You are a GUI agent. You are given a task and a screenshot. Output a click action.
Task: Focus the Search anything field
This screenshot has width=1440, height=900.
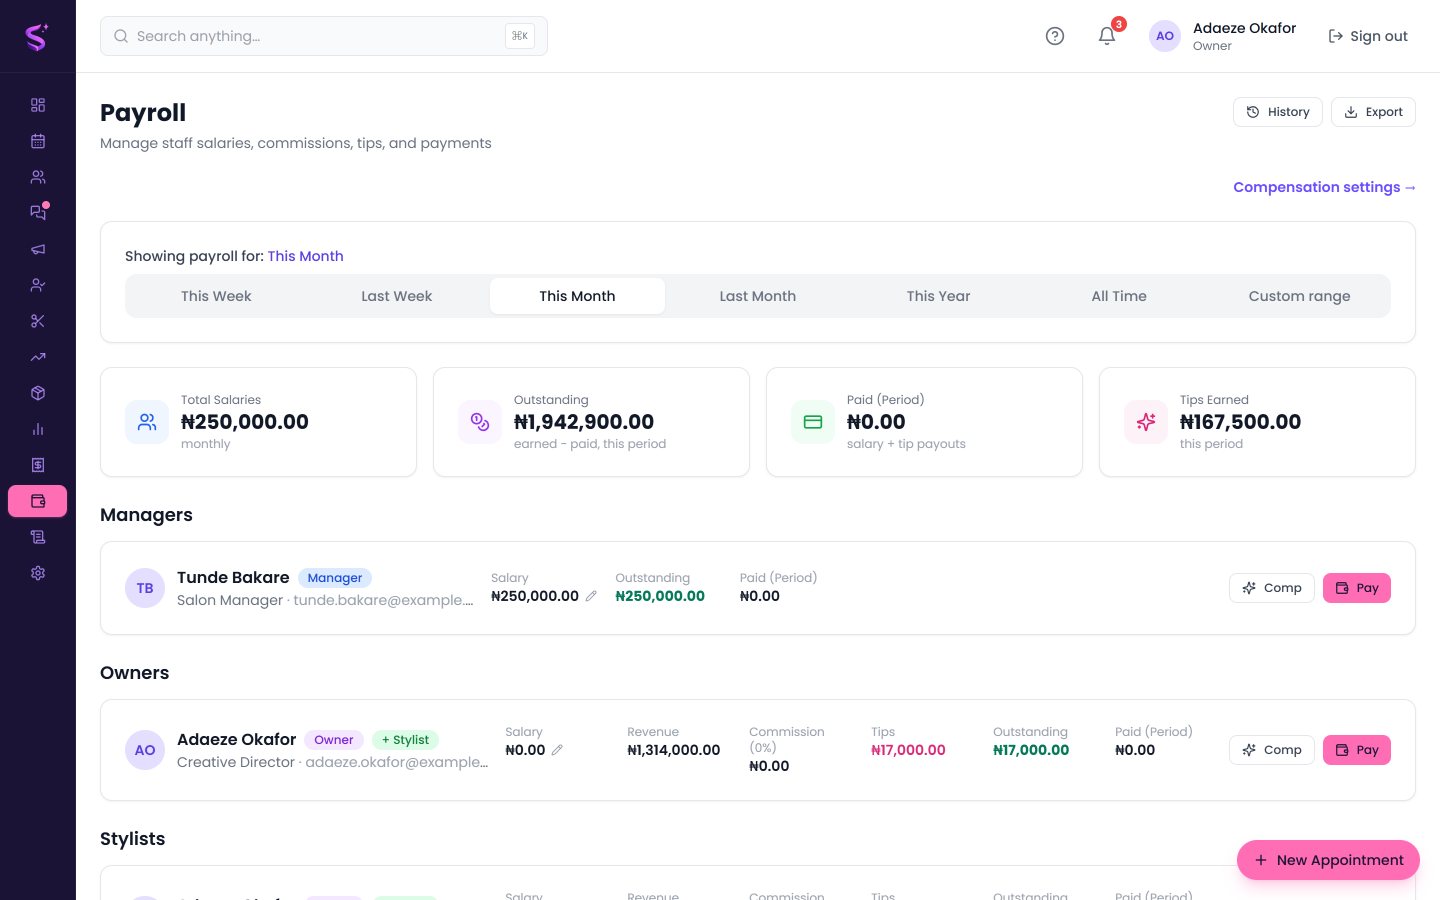point(324,36)
